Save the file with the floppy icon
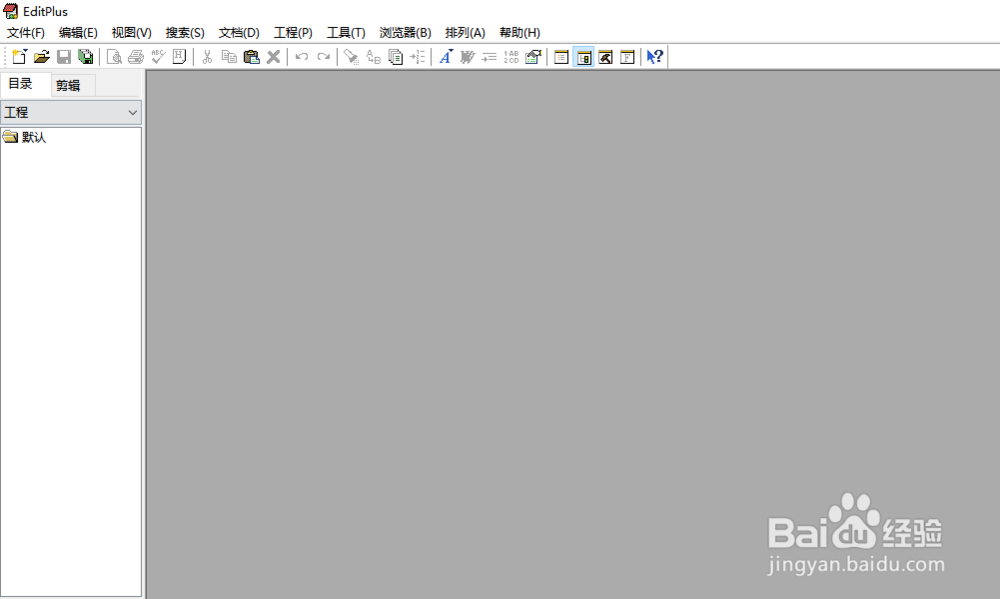 pos(64,57)
